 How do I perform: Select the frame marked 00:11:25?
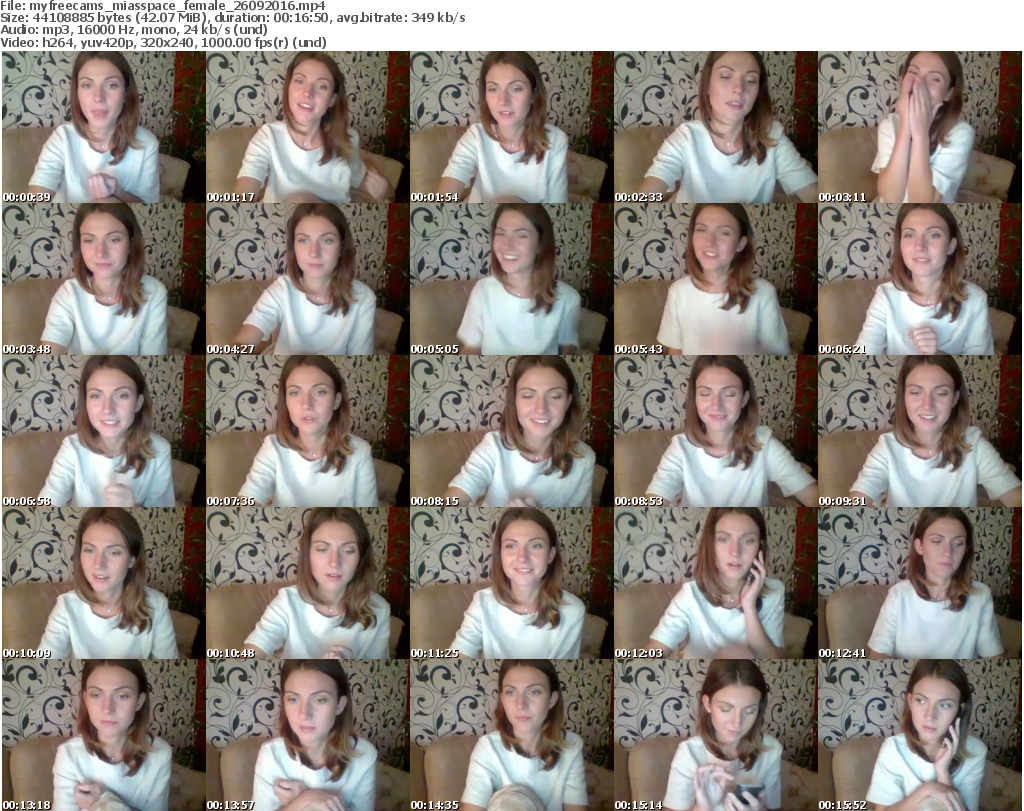(x=511, y=583)
